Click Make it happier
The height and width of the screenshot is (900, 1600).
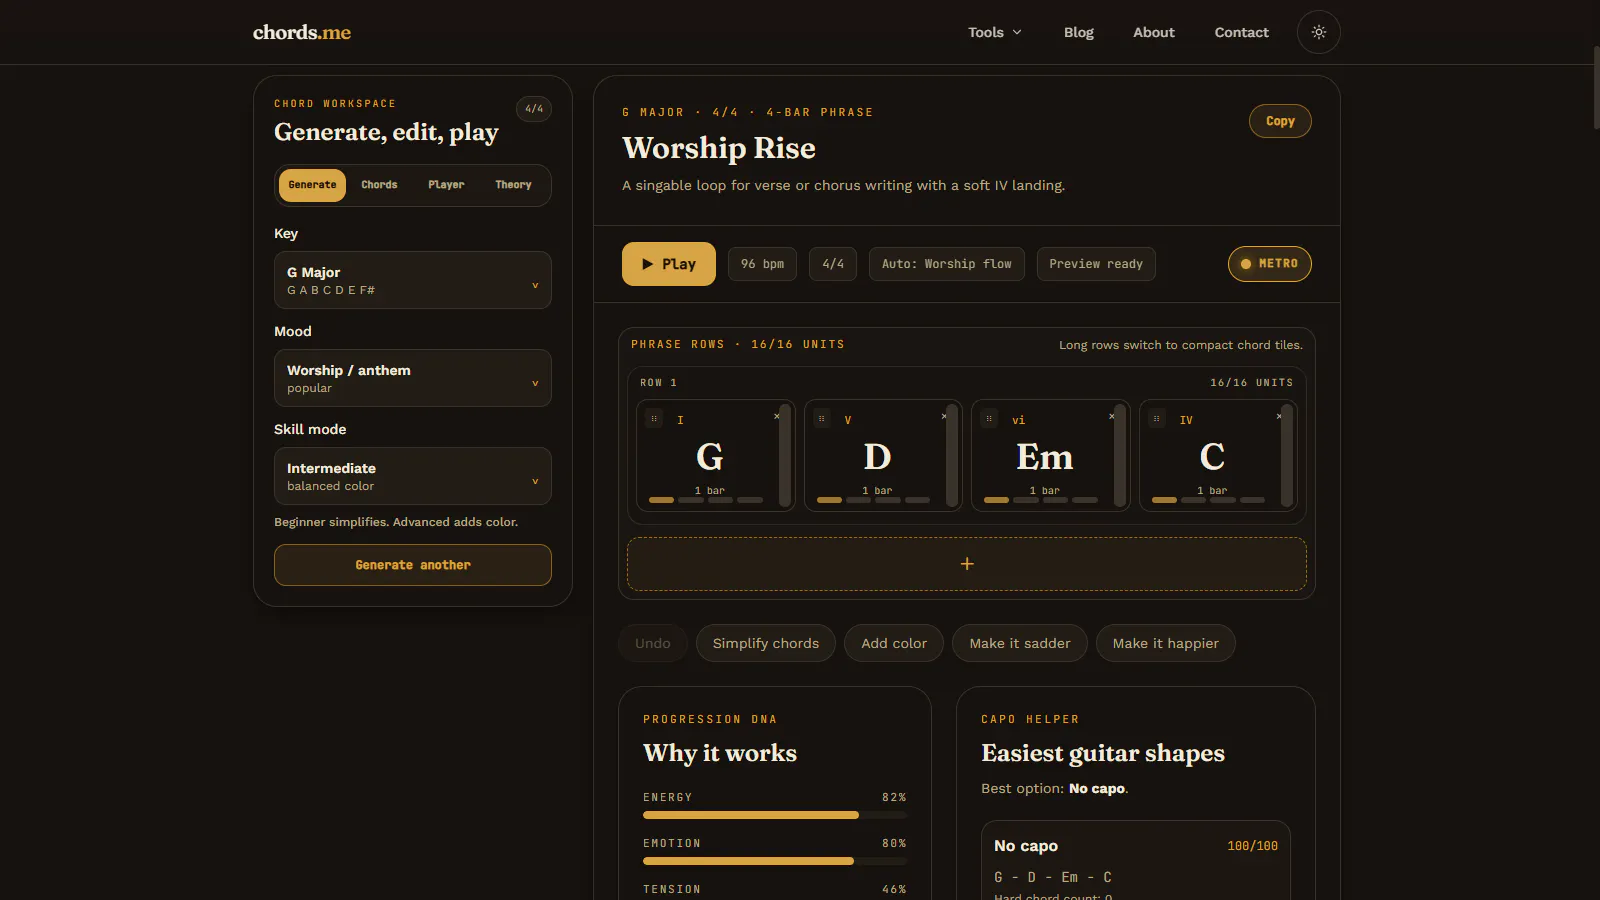1166,643
